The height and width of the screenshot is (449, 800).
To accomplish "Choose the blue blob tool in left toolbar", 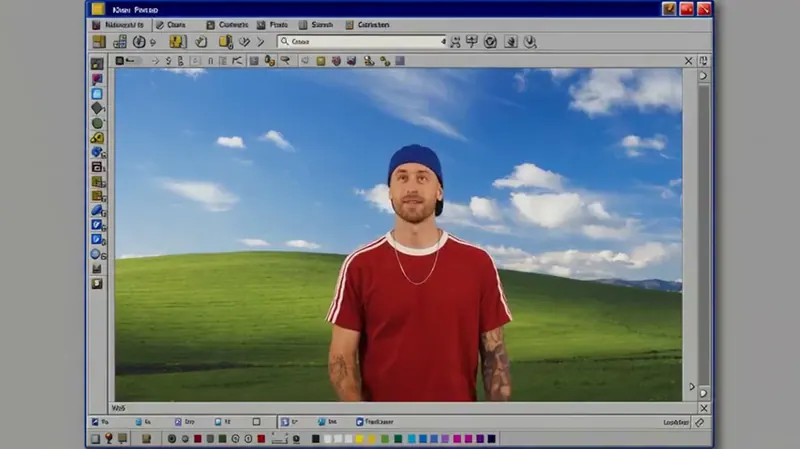I will pyautogui.click(x=97, y=152).
